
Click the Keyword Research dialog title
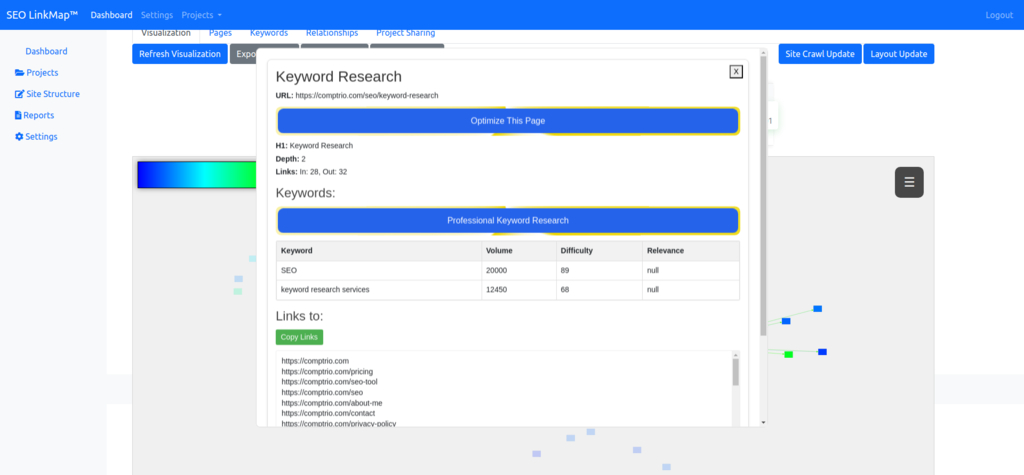(x=338, y=76)
